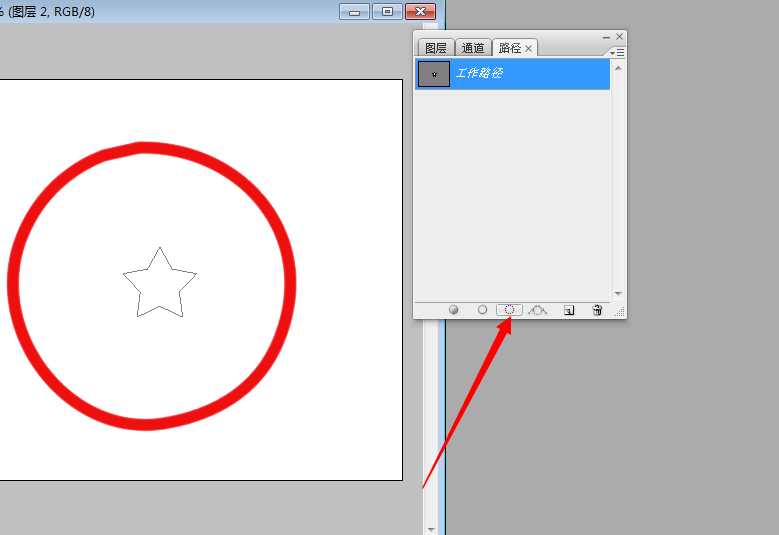Close the 路径 tab with its x

(529, 48)
